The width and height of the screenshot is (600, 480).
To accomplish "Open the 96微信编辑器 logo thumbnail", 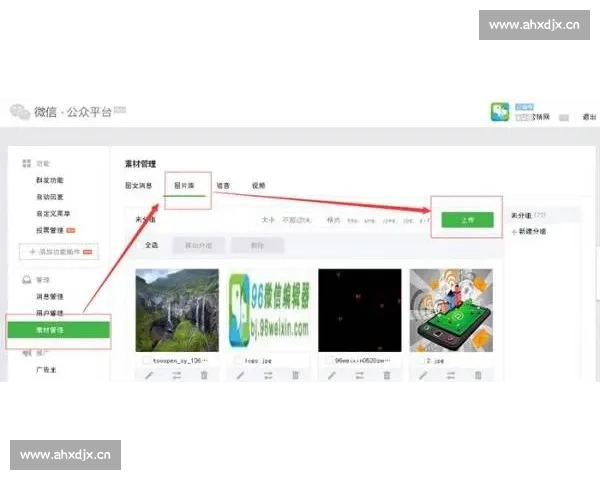I will 269,310.
